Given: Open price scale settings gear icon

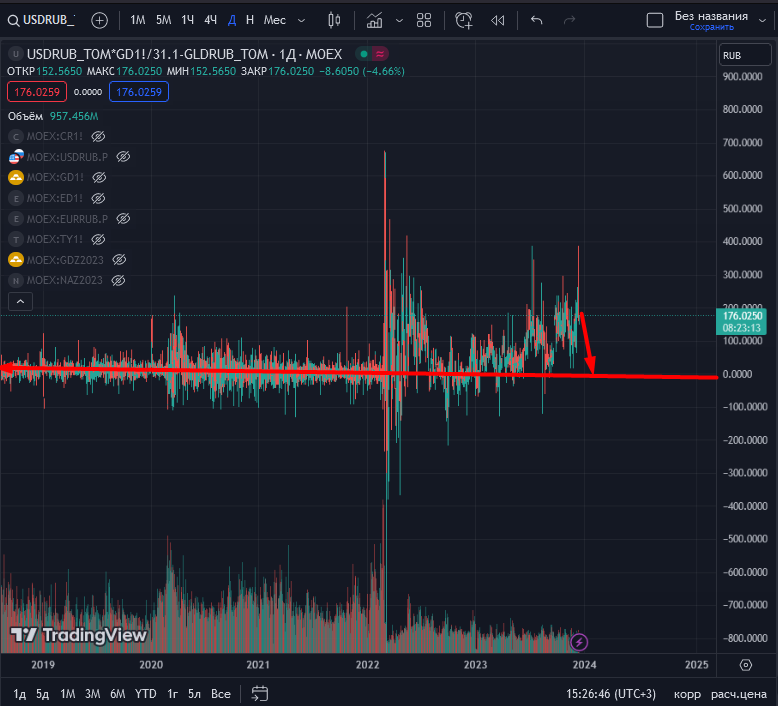Looking at the screenshot, I should click(x=746, y=664).
